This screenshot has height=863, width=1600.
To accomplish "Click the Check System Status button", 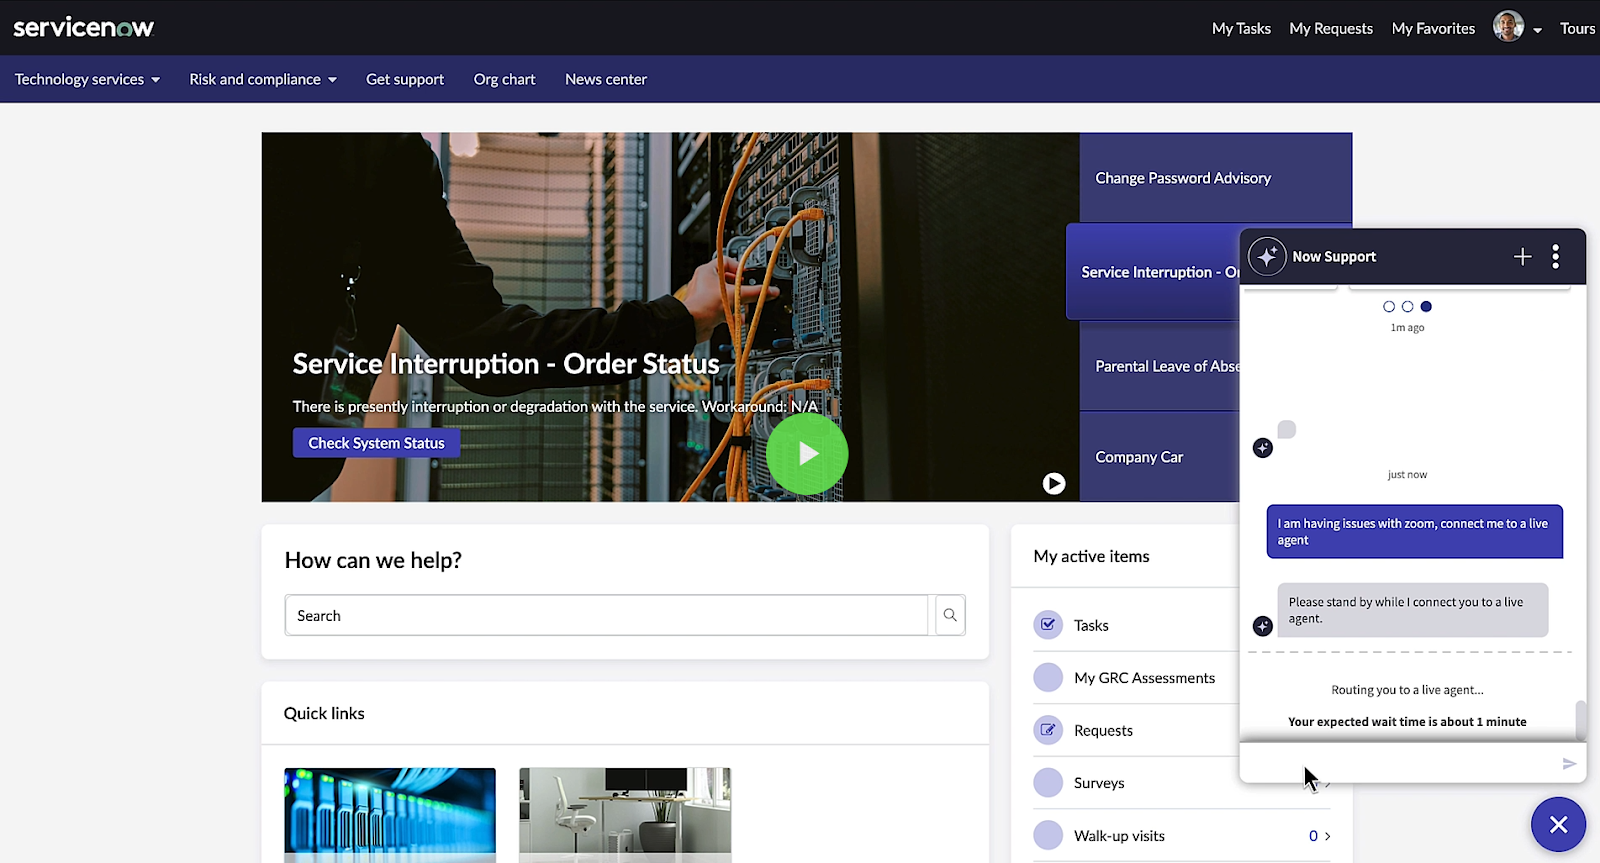I will coord(376,443).
